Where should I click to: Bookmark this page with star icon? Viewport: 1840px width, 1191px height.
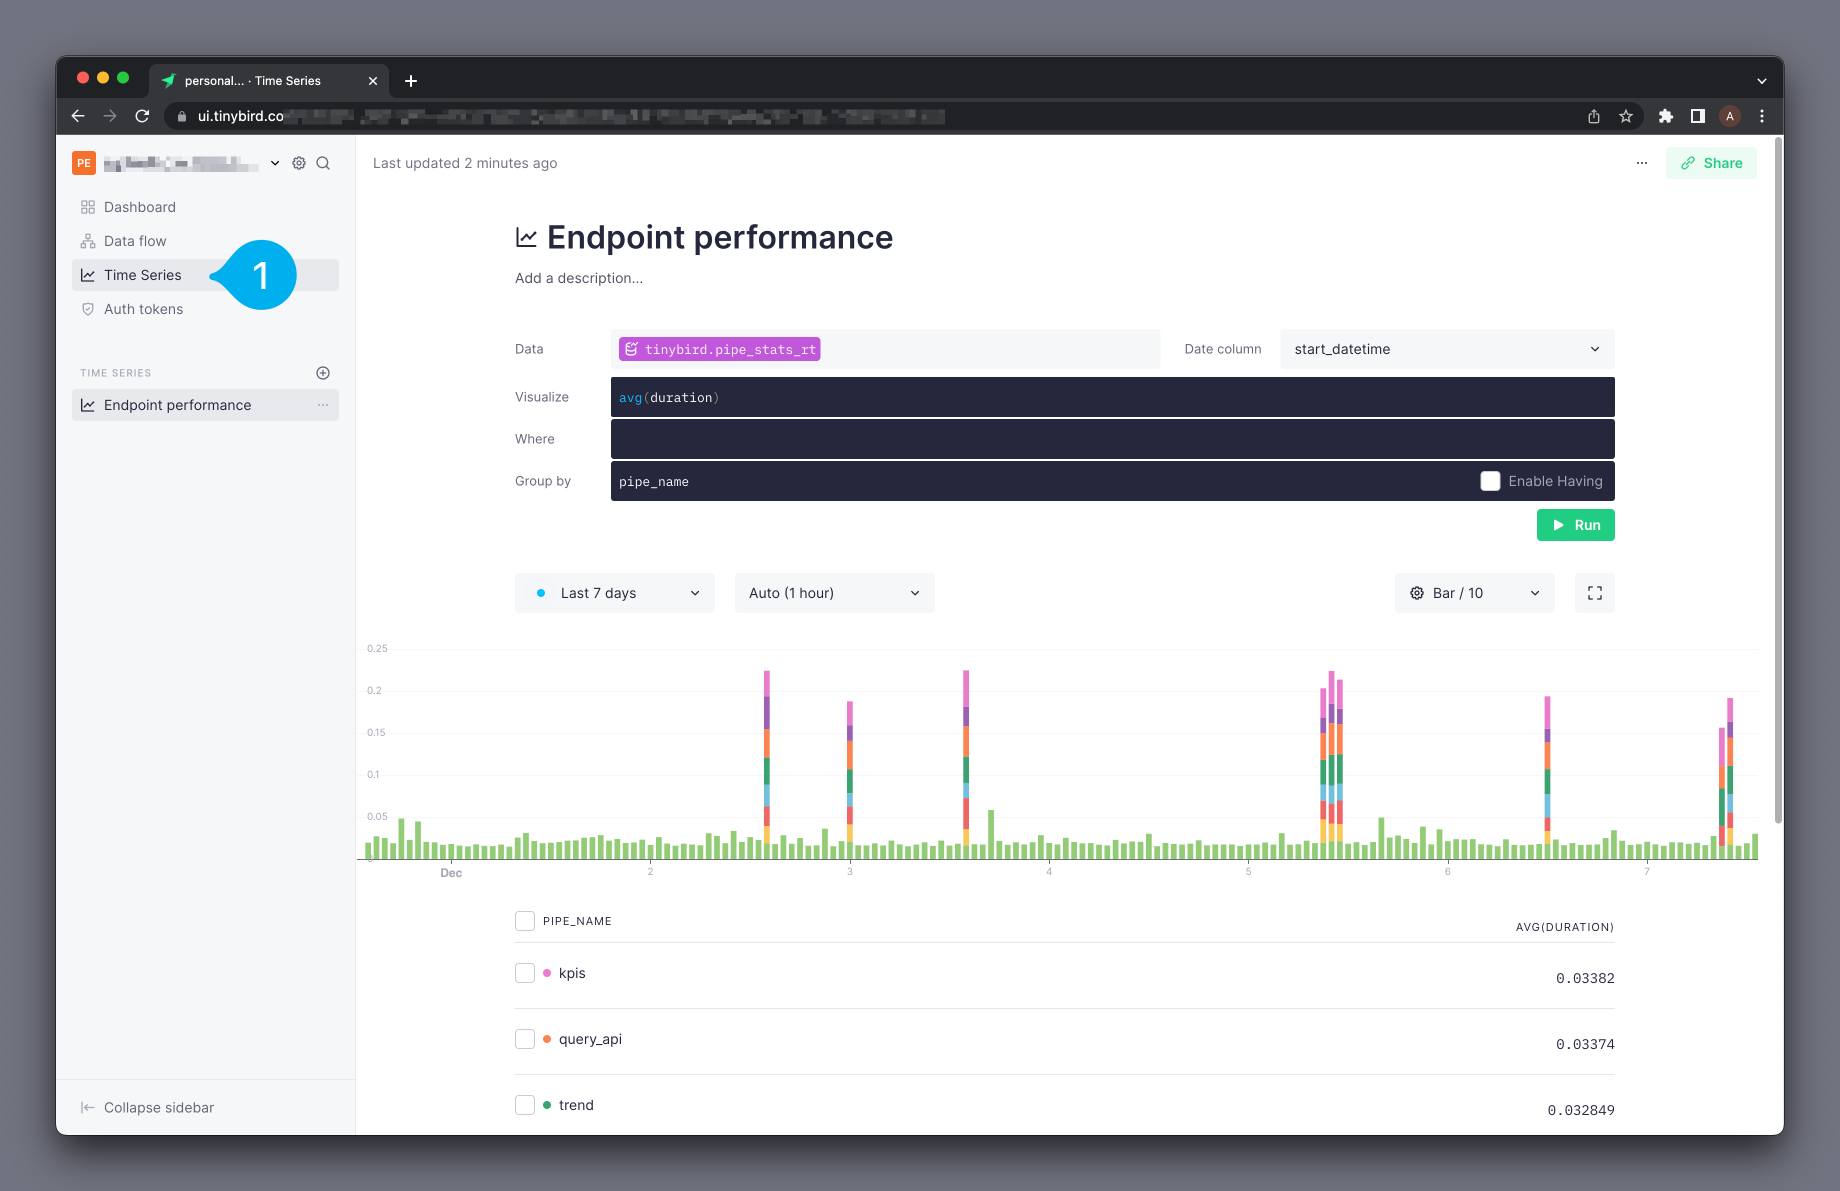tap(1626, 116)
